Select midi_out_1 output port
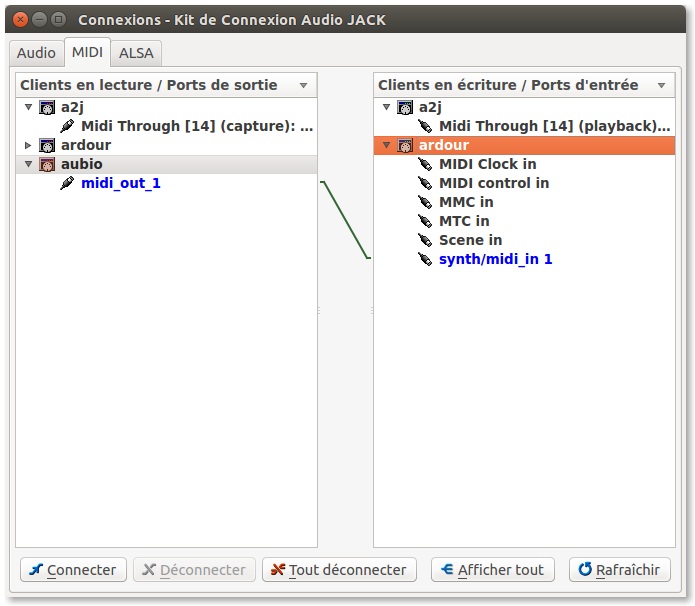The height and width of the screenshot is (606, 695). [121, 183]
